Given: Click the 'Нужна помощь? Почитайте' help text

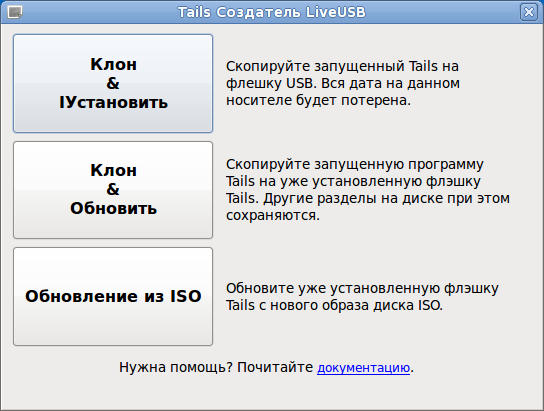Looking at the screenshot, I should click(x=216, y=367).
